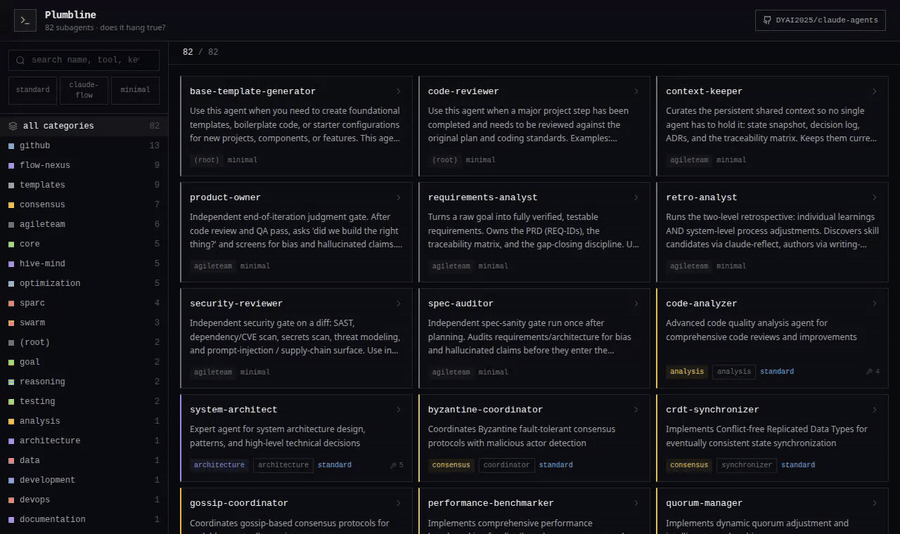Click the standard label on code-analyzer card
The image size is (900, 534).
click(777, 372)
